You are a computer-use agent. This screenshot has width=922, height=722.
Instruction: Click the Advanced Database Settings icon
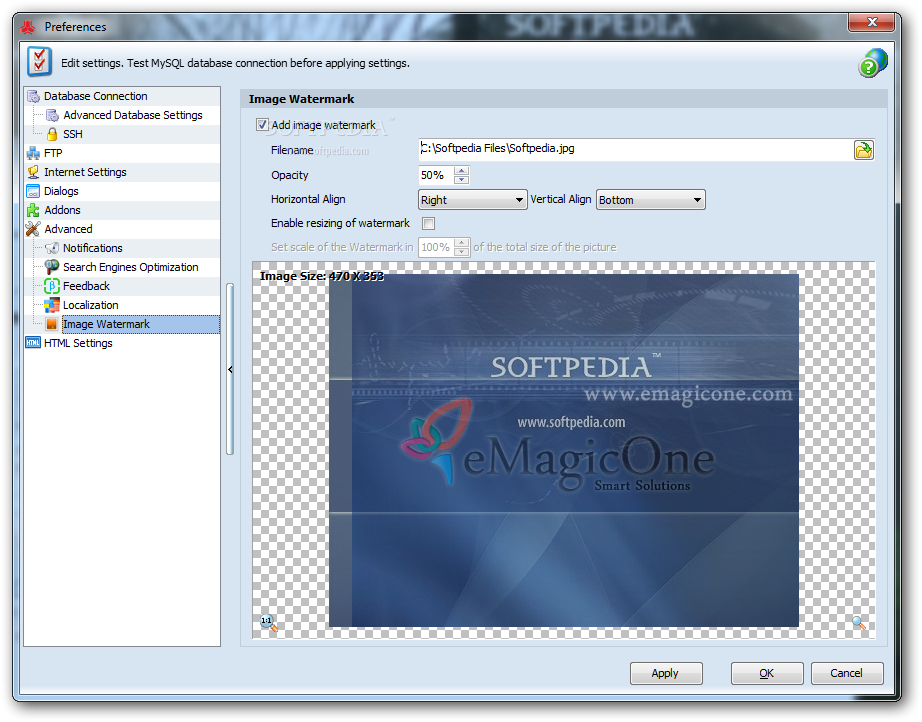(x=52, y=115)
